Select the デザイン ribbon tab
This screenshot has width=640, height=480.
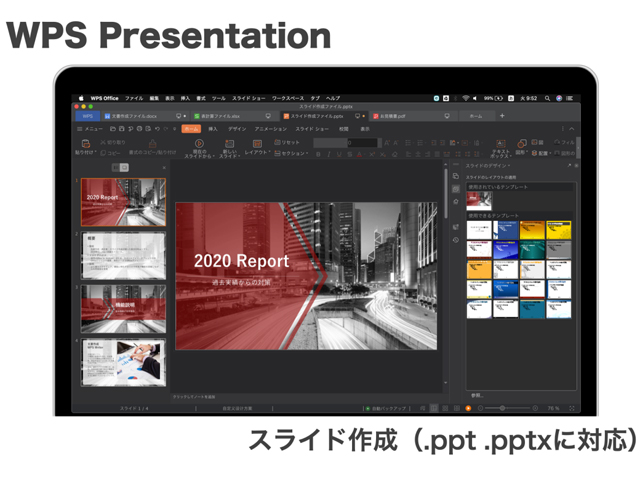(x=237, y=129)
